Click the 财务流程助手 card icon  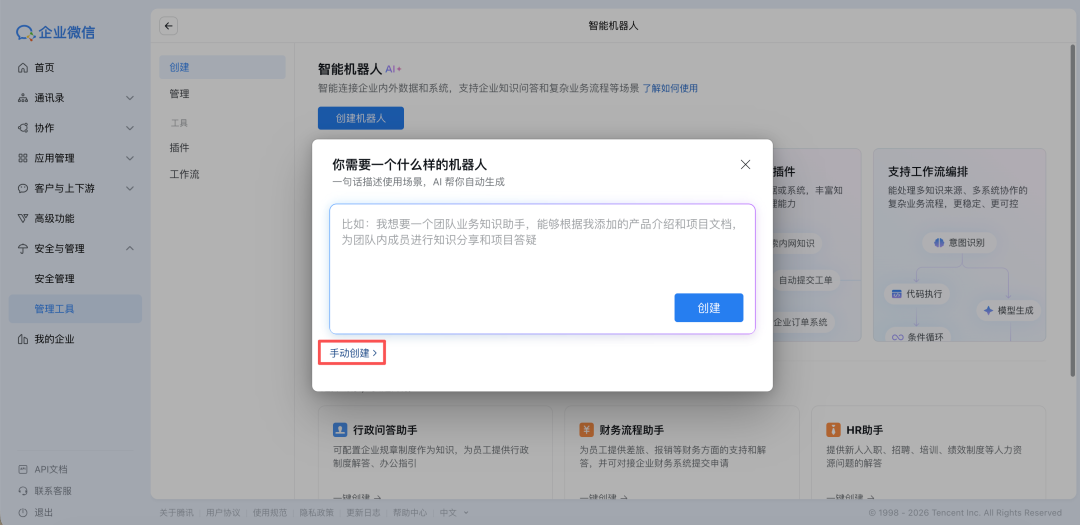pyautogui.click(x=586, y=430)
